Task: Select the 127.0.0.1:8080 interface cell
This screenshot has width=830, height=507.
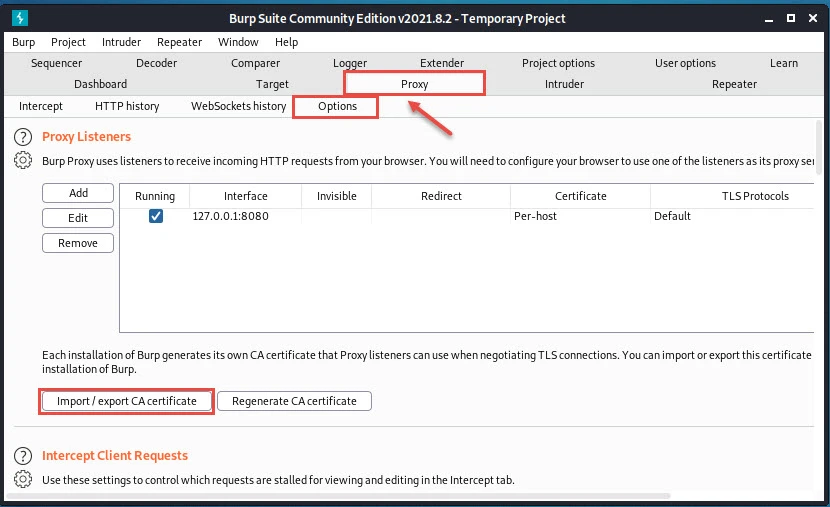Action: point(246,216)
